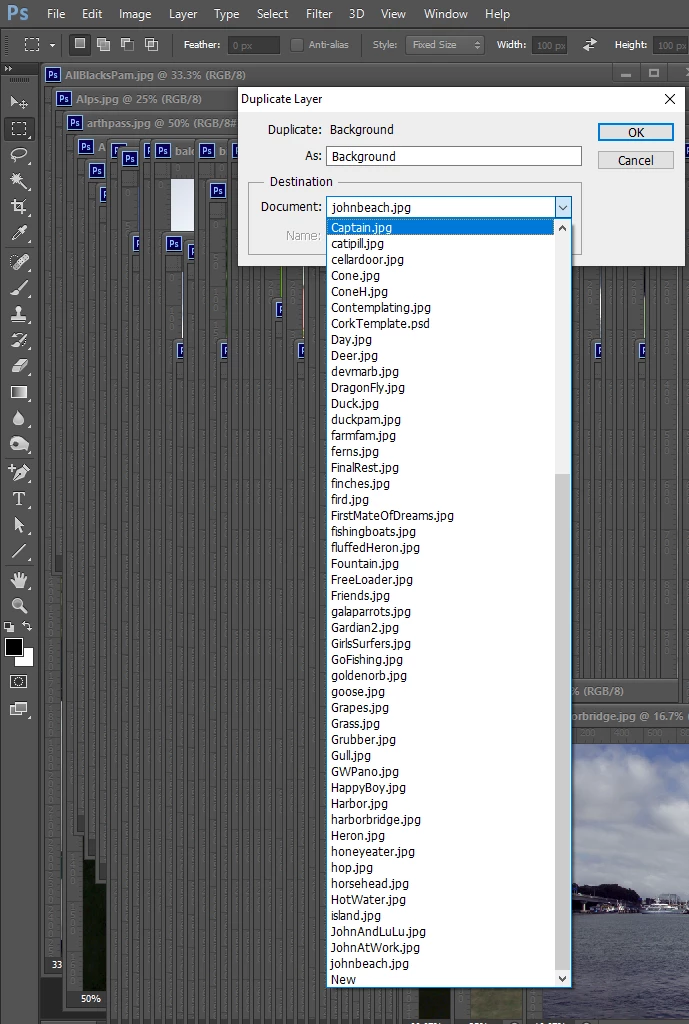The height and width of the screenshot is (1024, 689).
Task: Choose New at bottom of document list
Action: 440,980
